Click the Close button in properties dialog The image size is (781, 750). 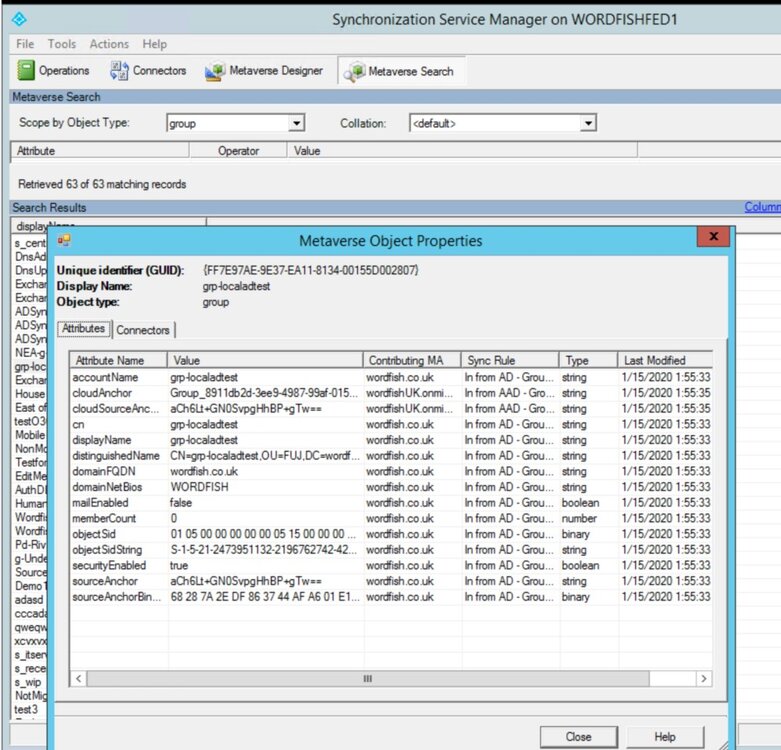(x=578, y=737)
